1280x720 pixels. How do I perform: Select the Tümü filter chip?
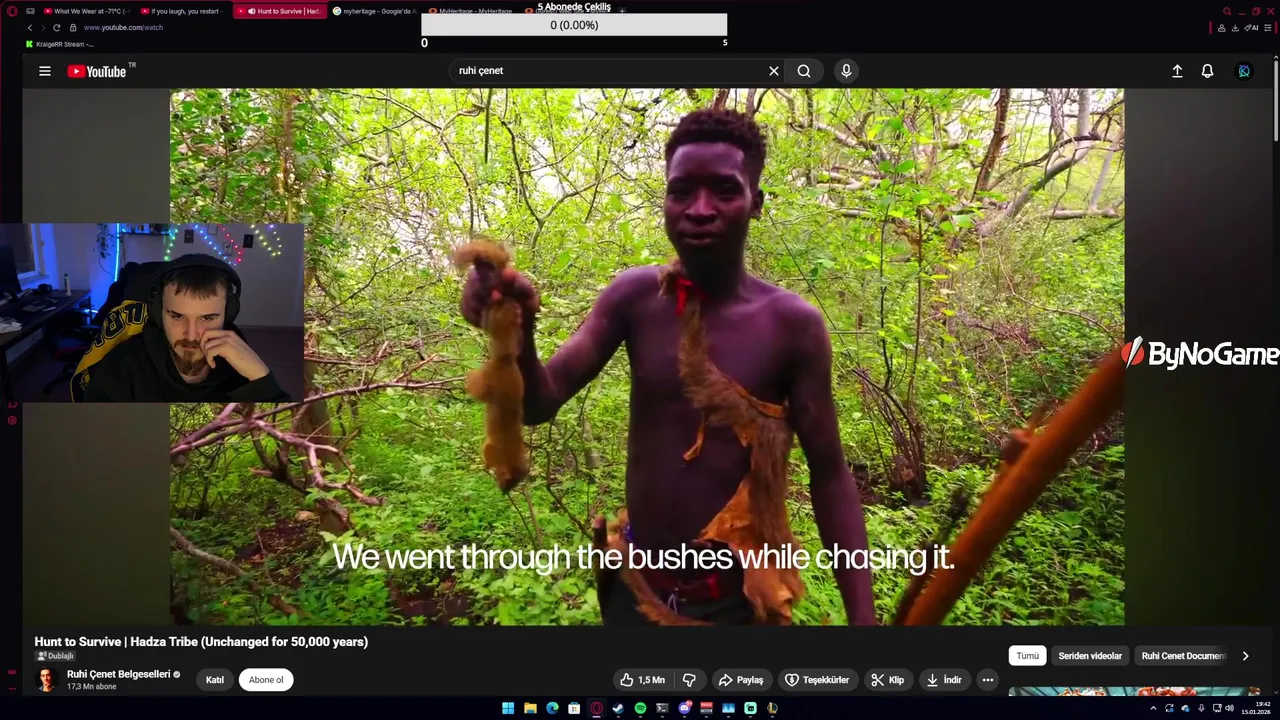[x=1027, y=656]
